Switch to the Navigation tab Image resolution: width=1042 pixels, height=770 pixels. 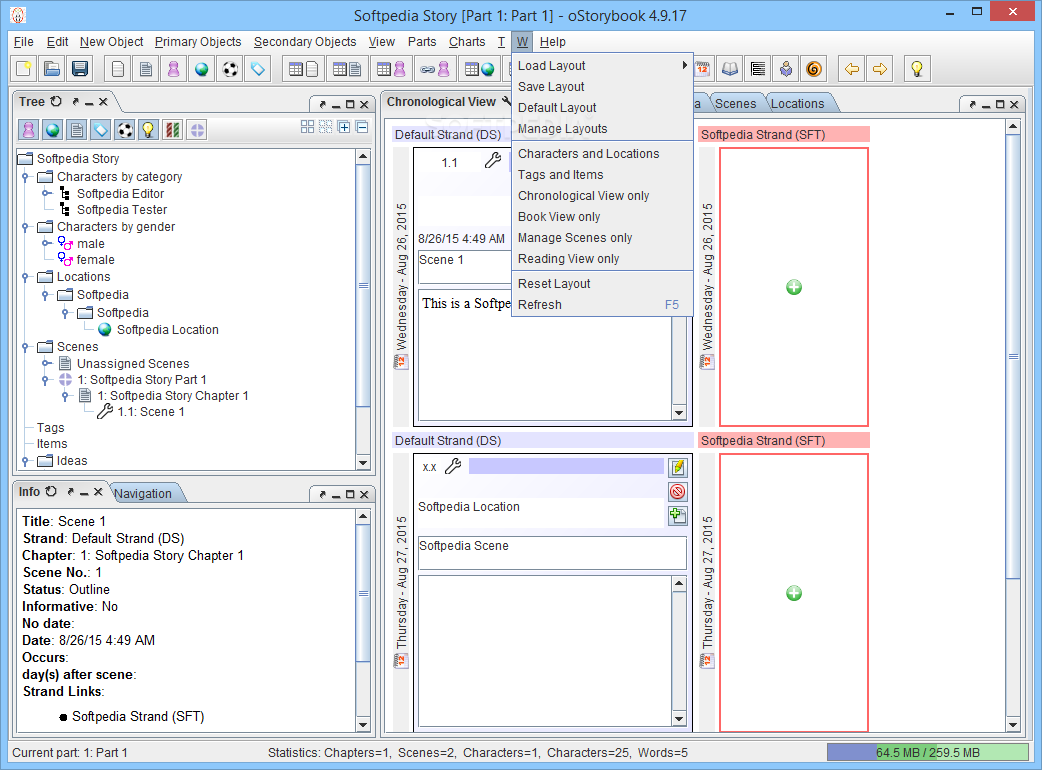click(x=143, y=494)
